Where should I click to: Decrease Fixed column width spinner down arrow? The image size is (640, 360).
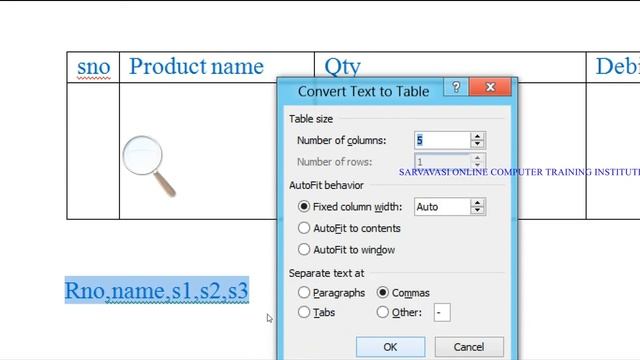tap(478, 211)
